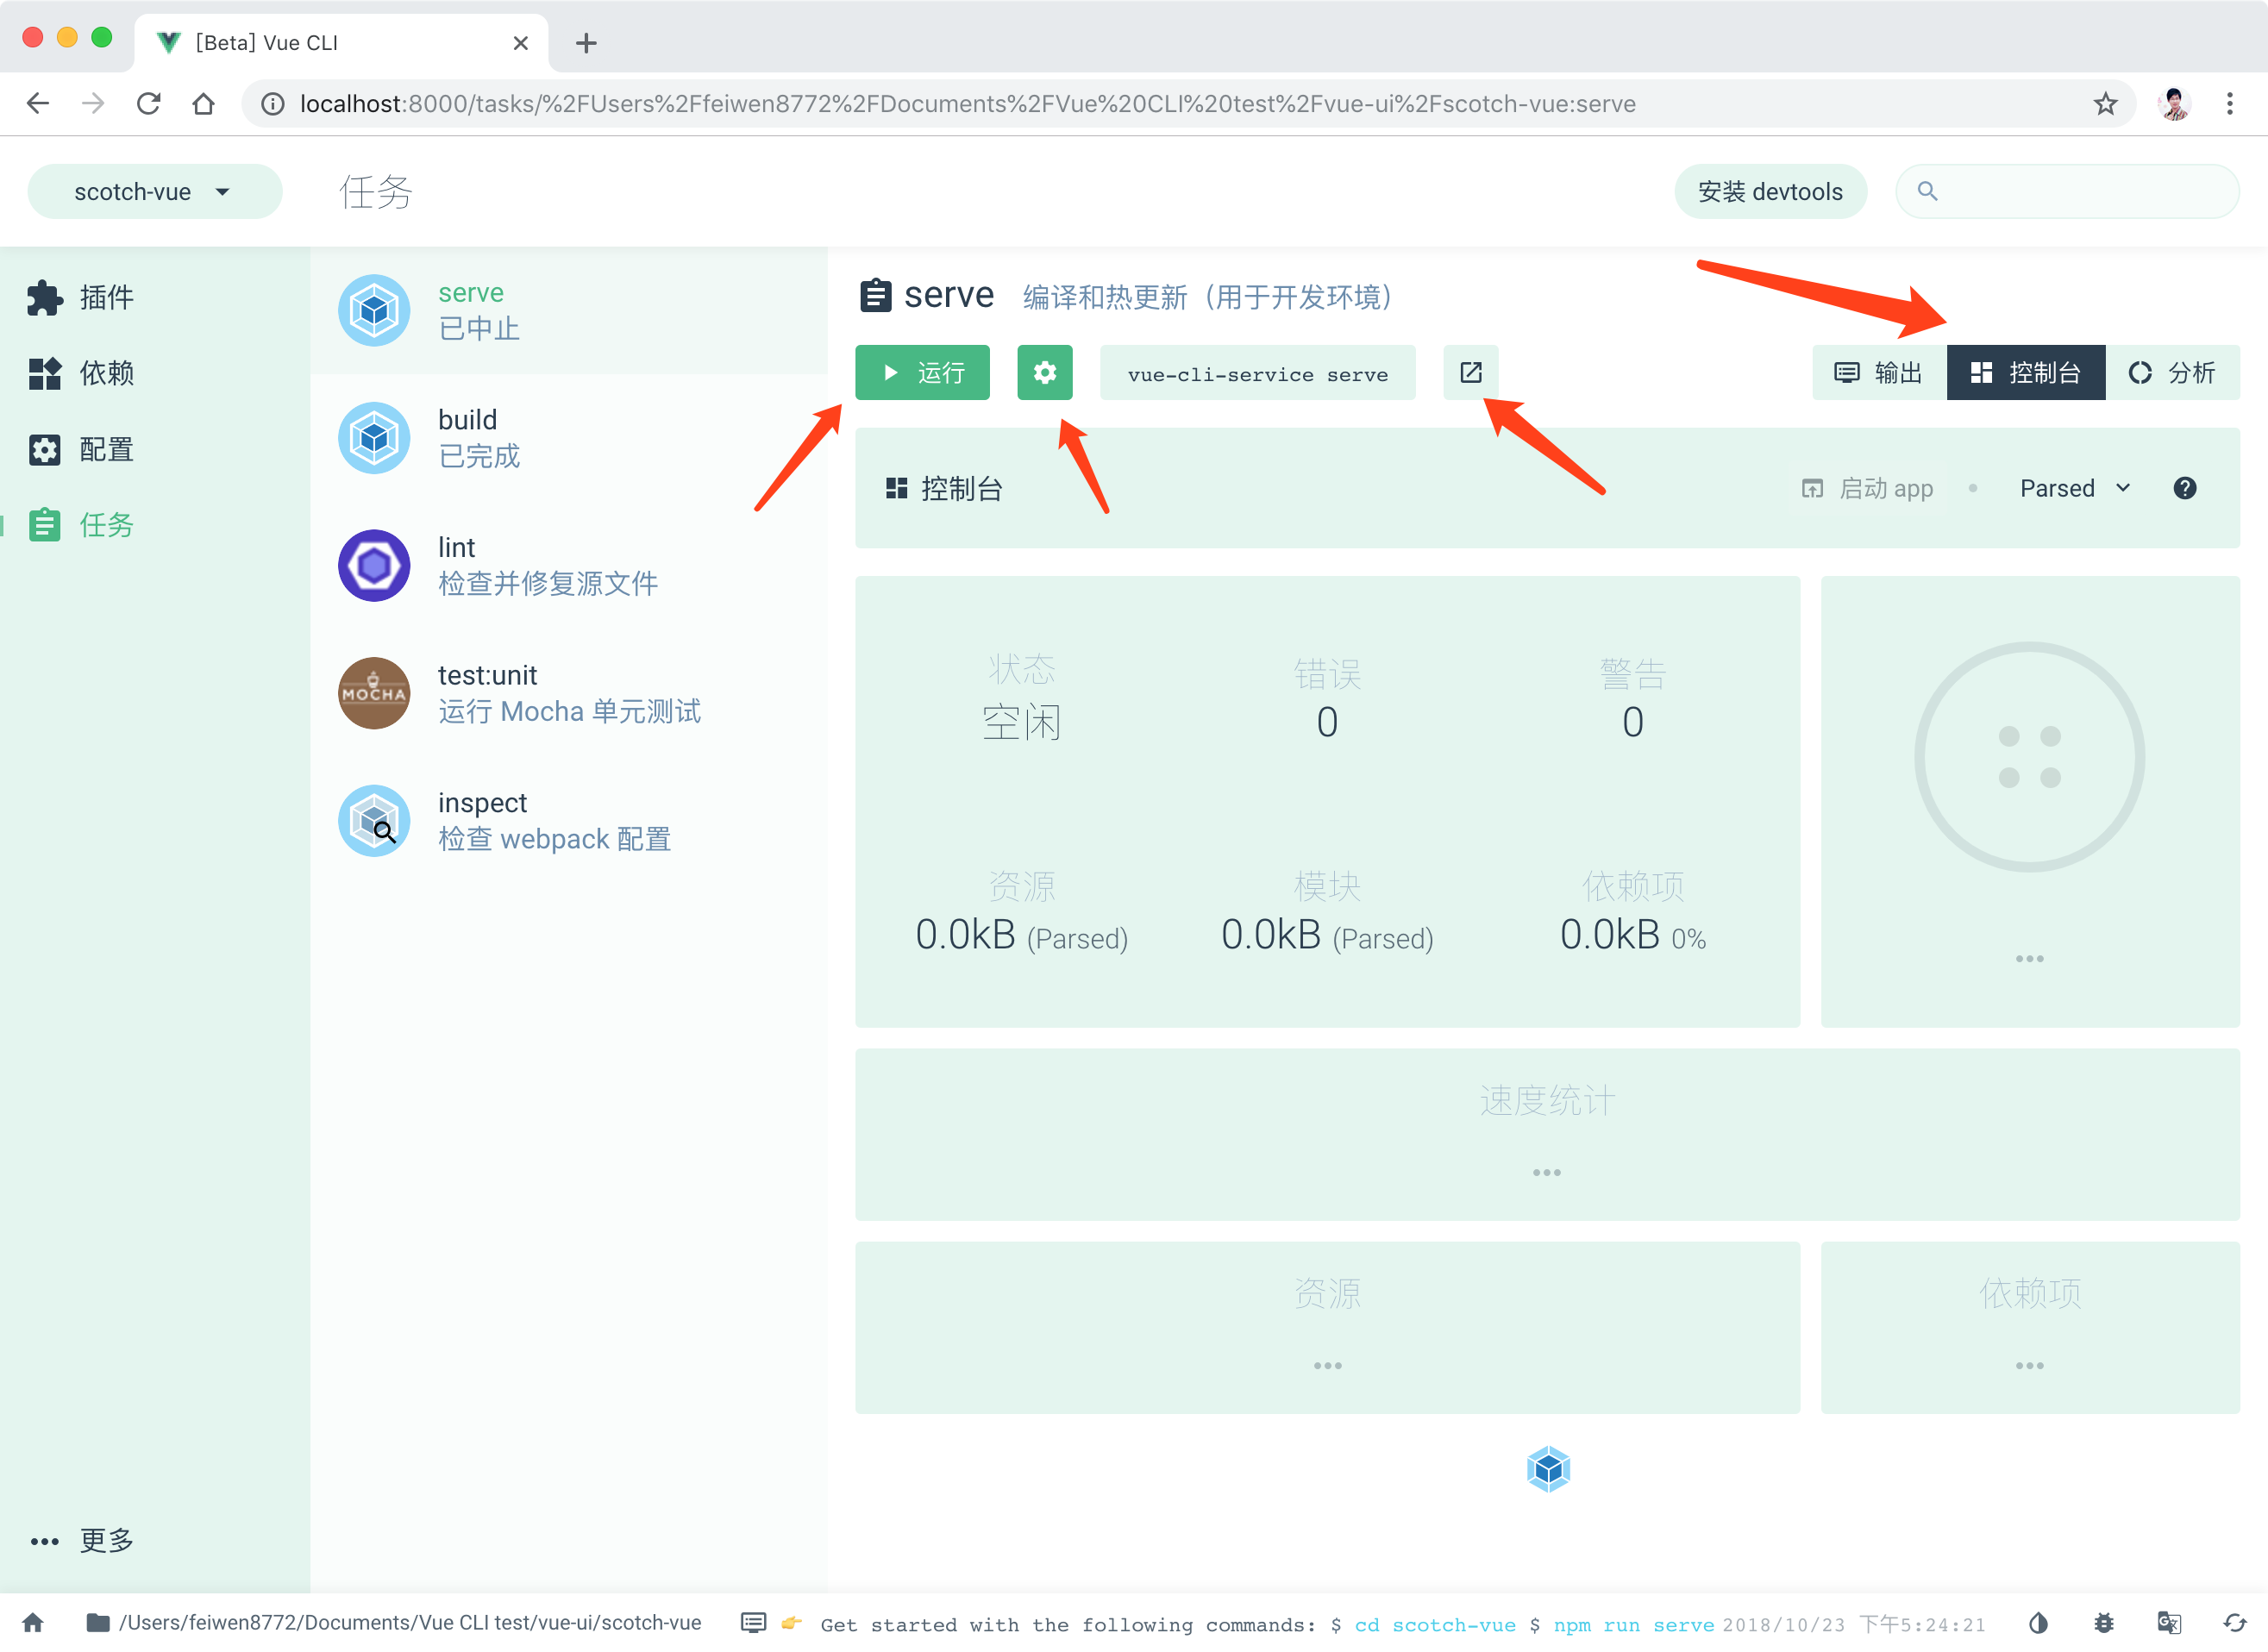2268x1652 pixels.
Task: Click the address bar URL
Action: coord(967,103)
